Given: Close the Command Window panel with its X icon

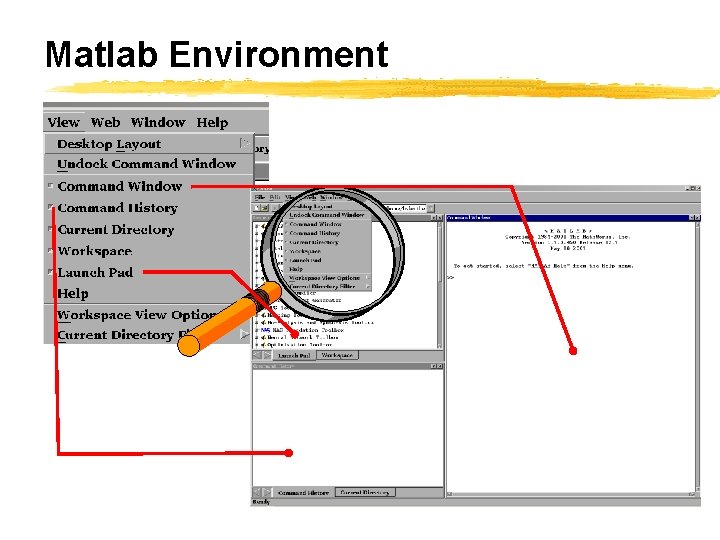Looking at the screenshot, I should coord(698,218).
